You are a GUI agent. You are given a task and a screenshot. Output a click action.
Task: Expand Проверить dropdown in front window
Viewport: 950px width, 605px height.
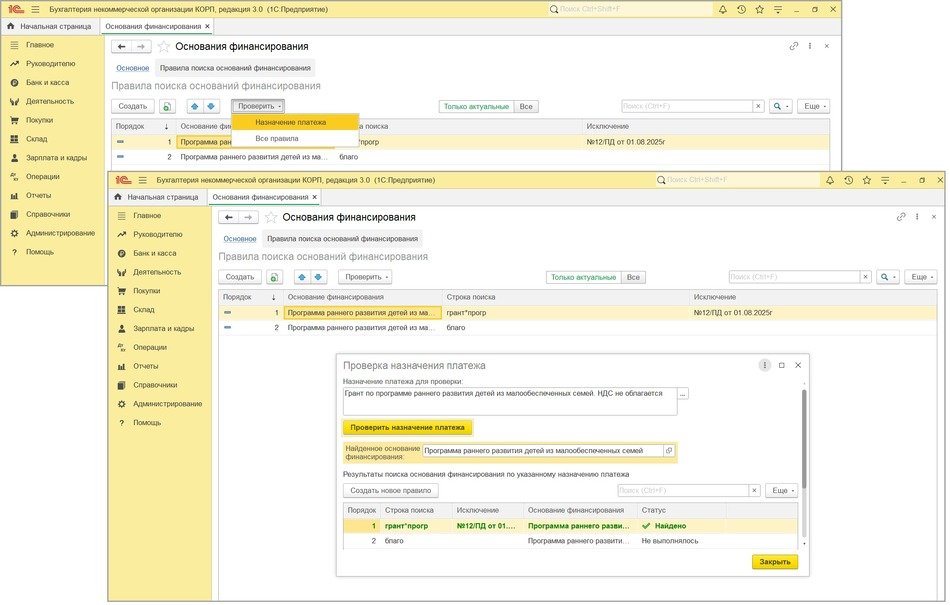tap(365, 277)
